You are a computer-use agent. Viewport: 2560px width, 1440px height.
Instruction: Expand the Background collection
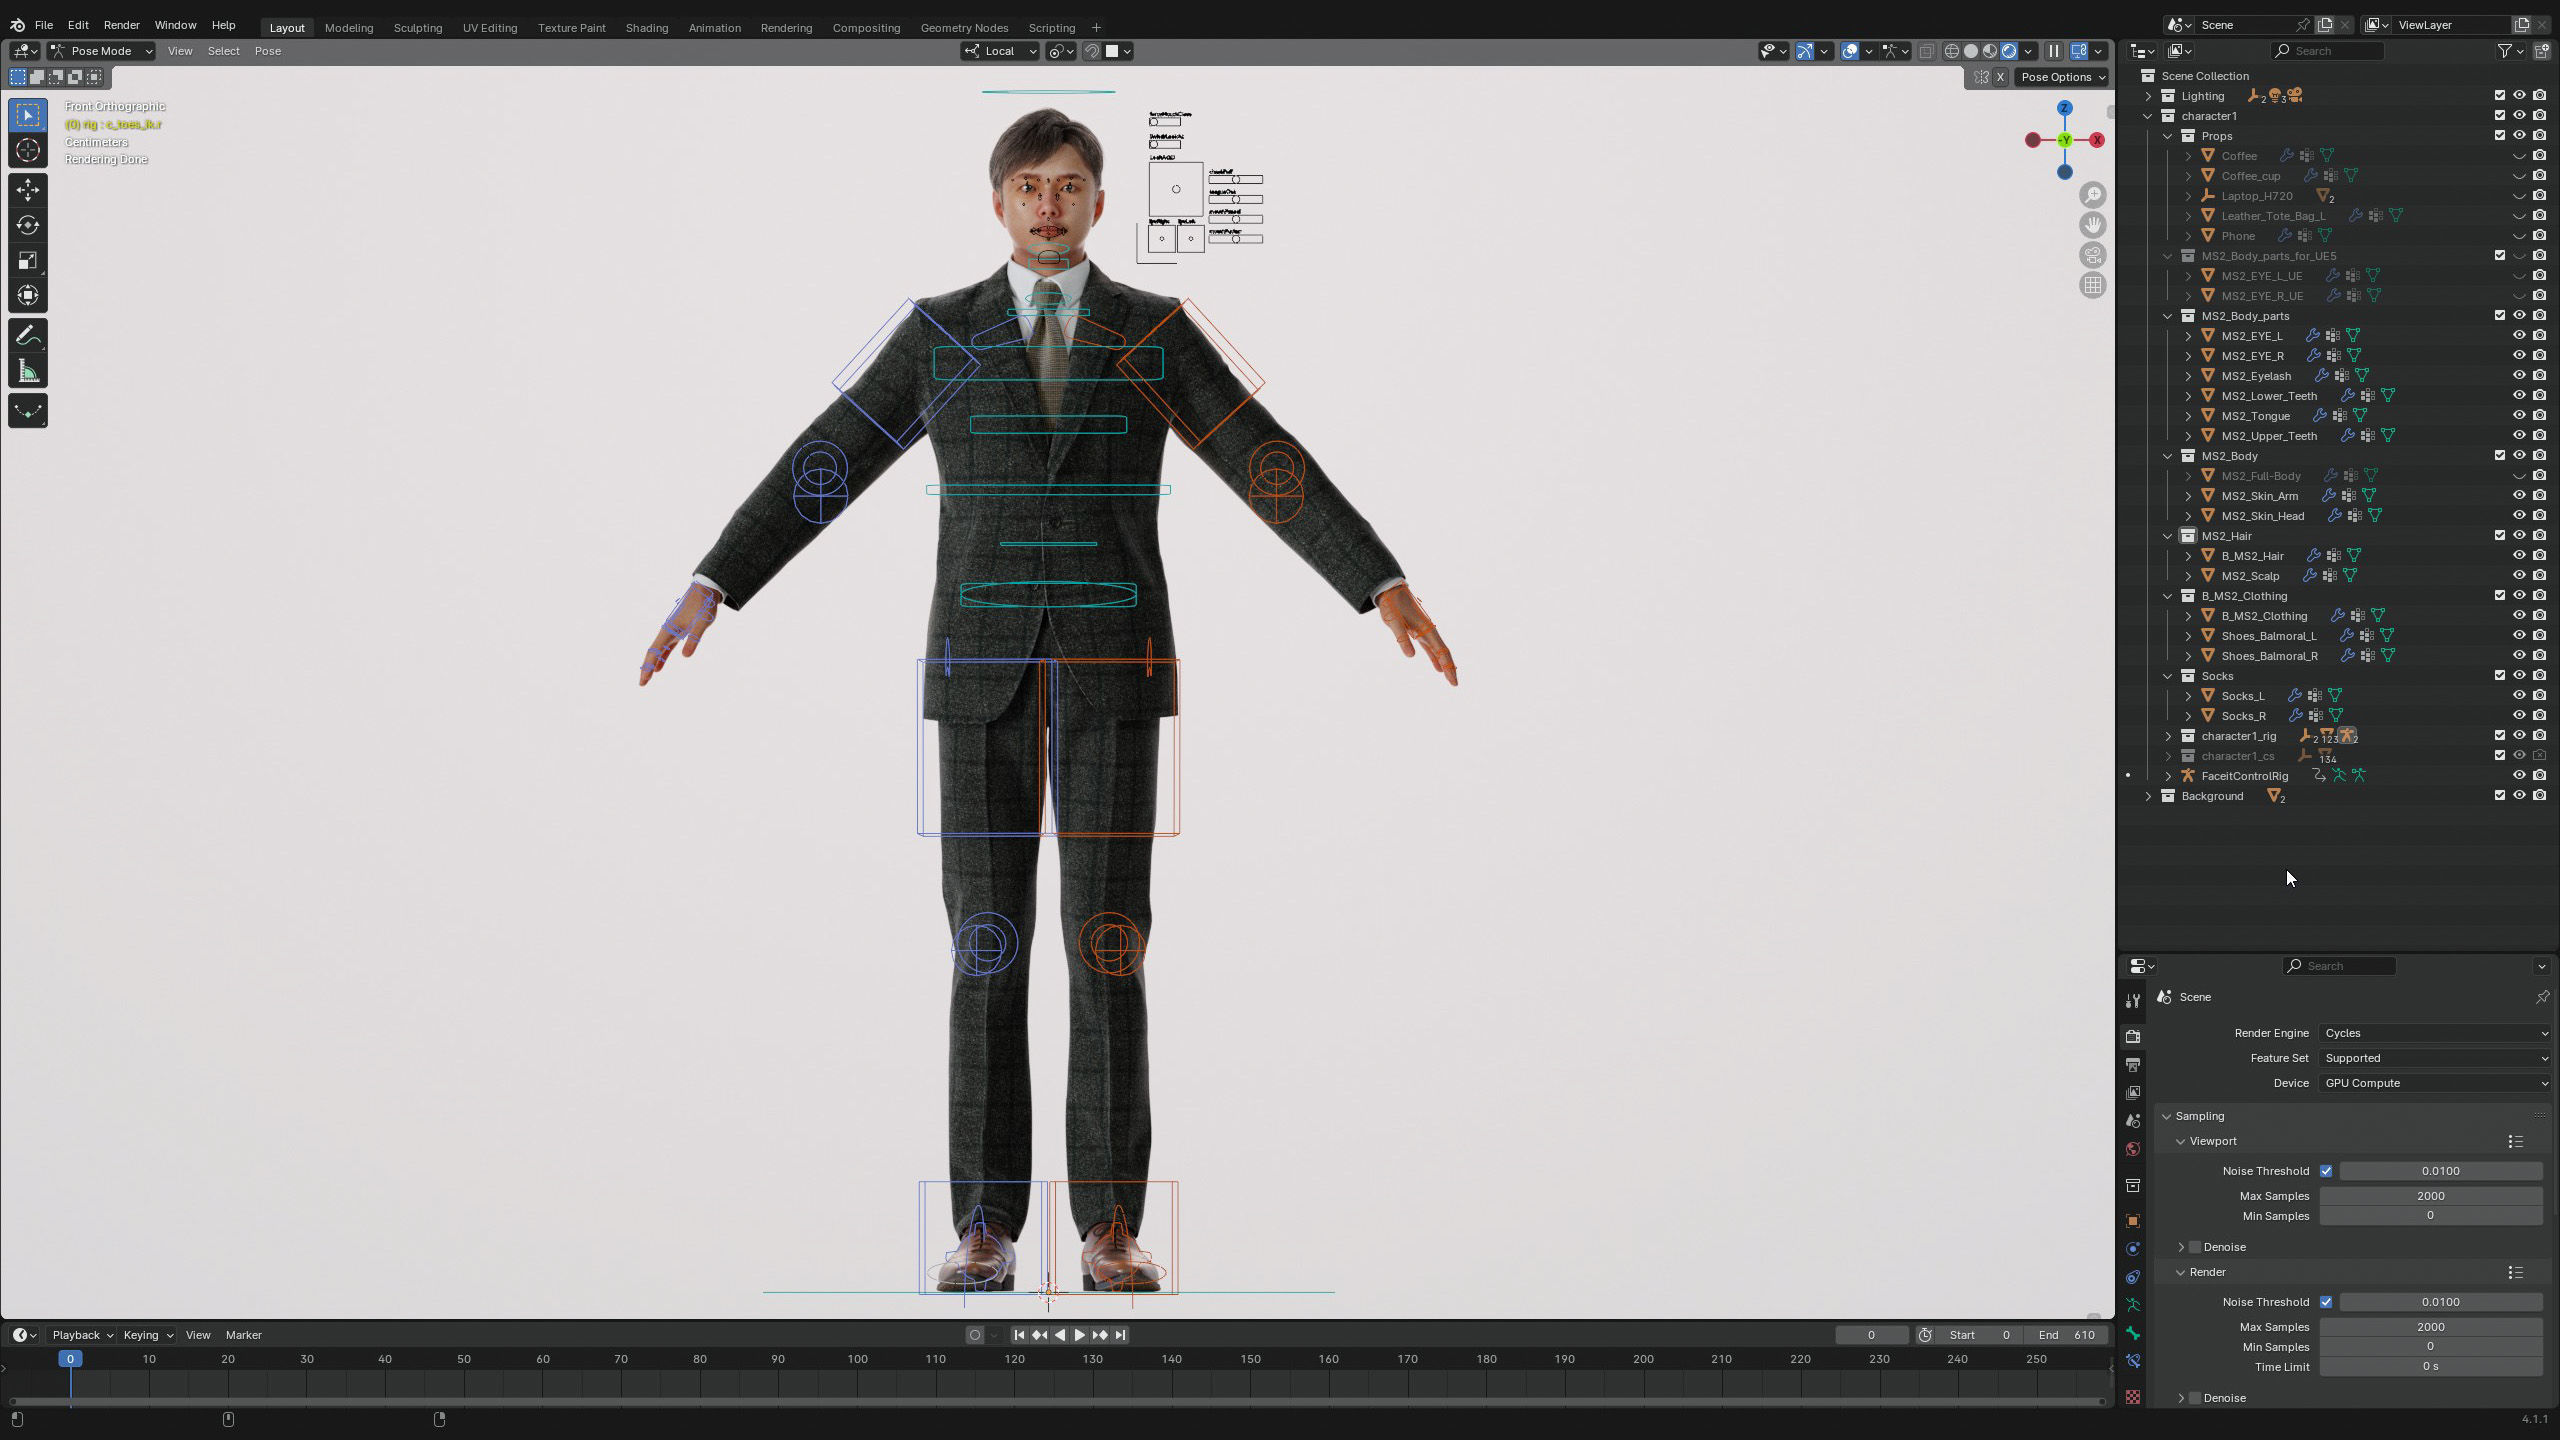[x=2148, y=796]
